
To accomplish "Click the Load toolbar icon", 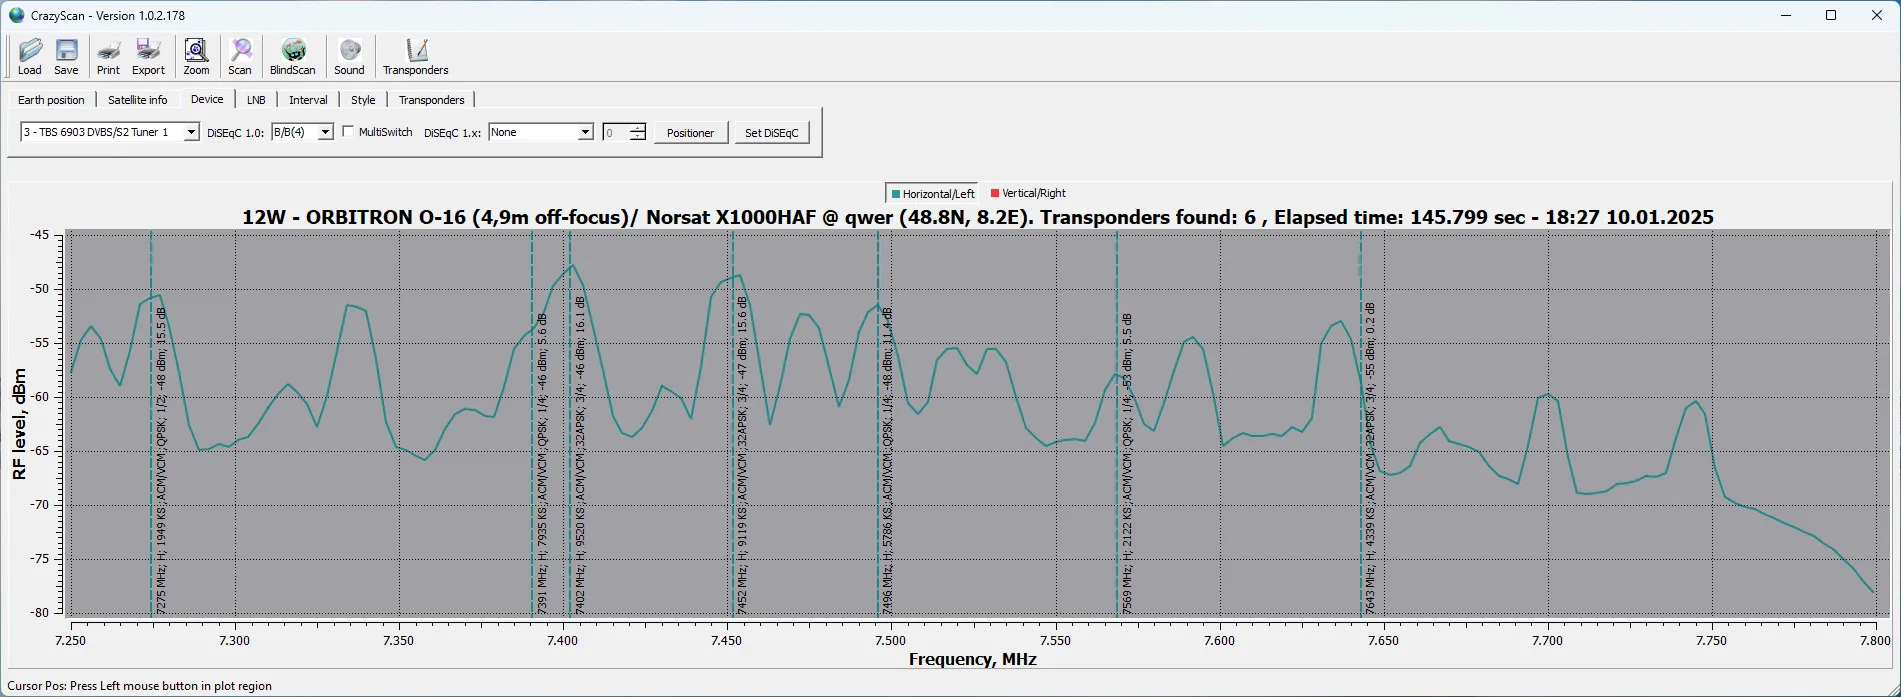I will [30, 57].
